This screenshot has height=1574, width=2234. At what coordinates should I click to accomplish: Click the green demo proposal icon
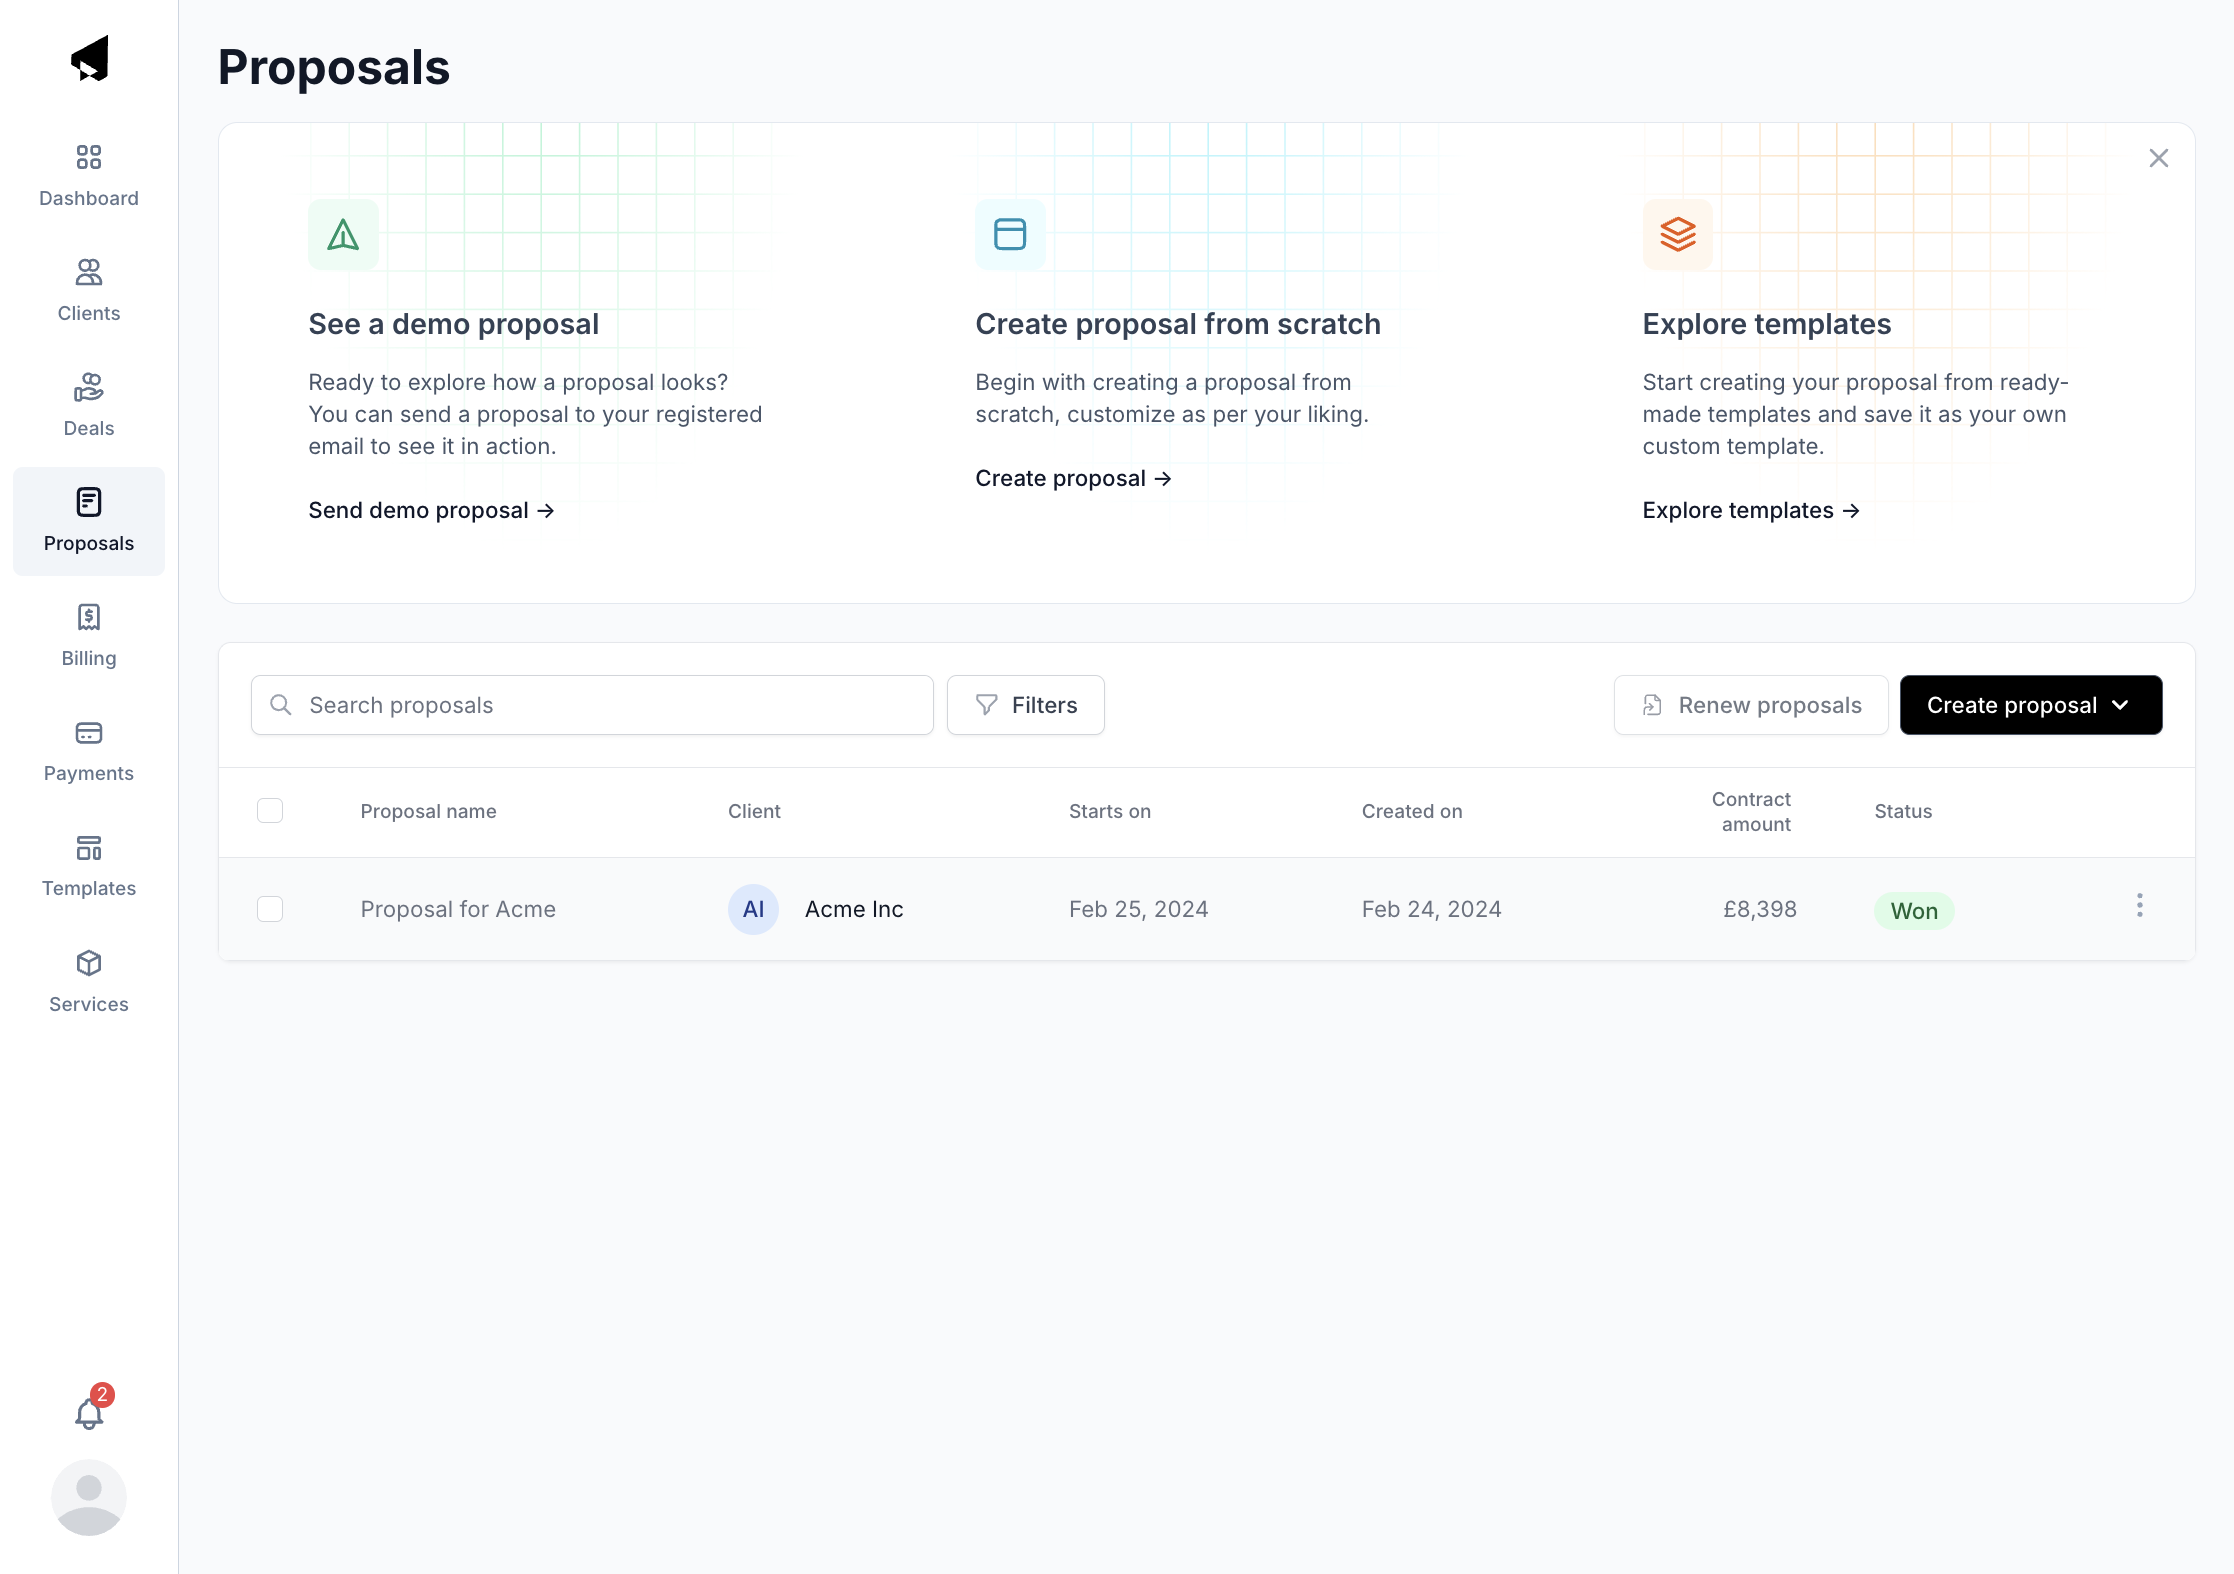coord(343,235)
